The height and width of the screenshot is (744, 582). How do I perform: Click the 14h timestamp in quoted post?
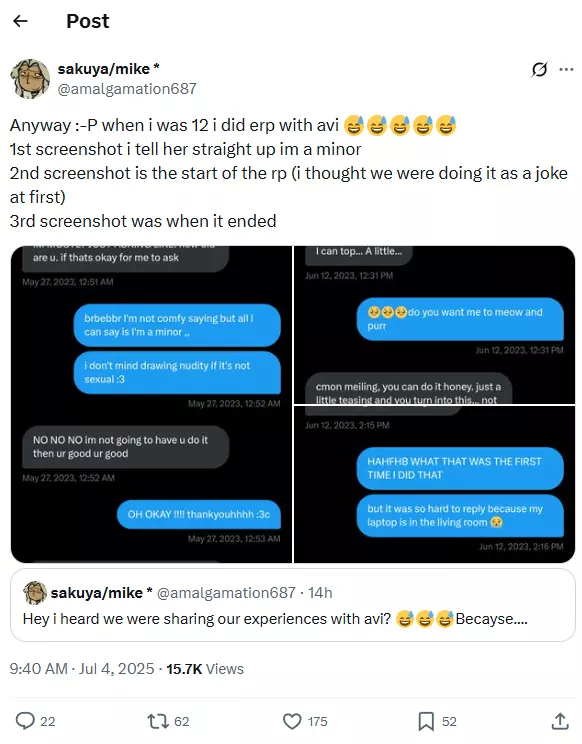320,593
